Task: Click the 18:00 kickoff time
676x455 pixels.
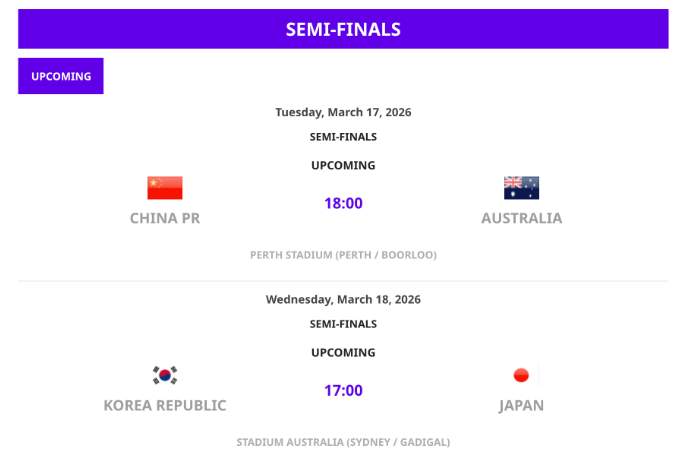Action: [x=343, y=203]
